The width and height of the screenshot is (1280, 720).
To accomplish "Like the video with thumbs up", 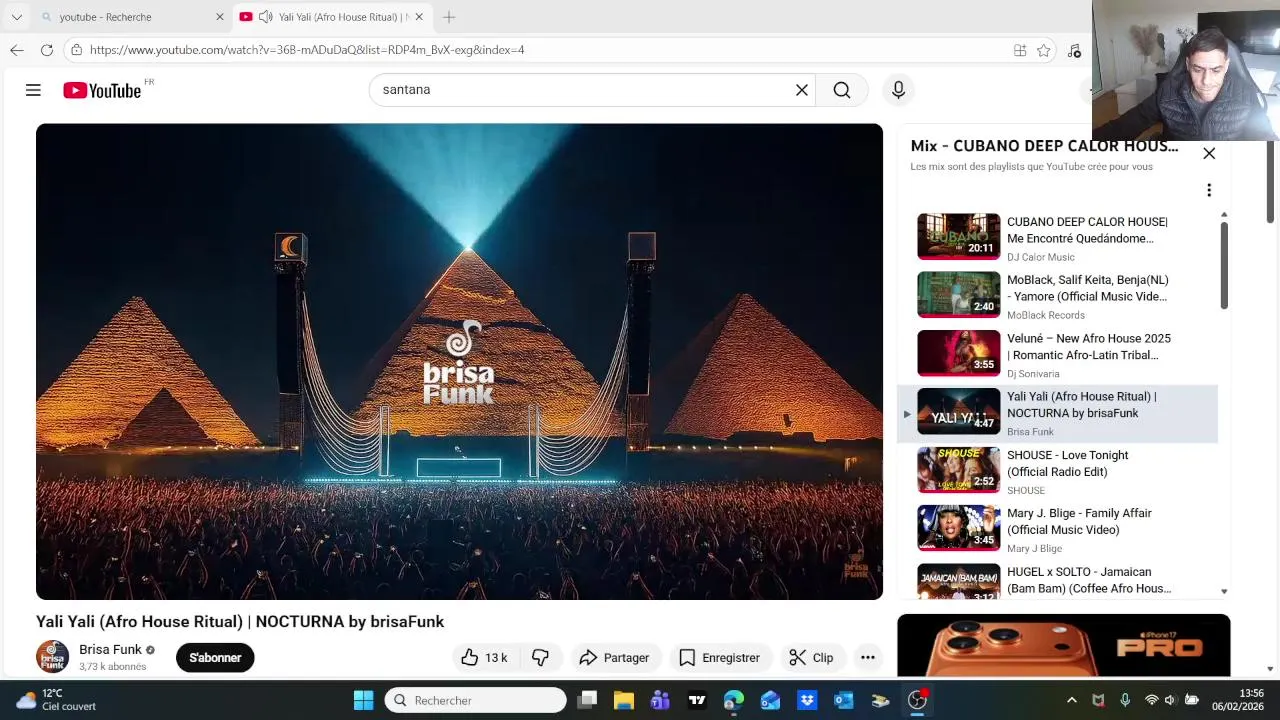I will (485, 657).
